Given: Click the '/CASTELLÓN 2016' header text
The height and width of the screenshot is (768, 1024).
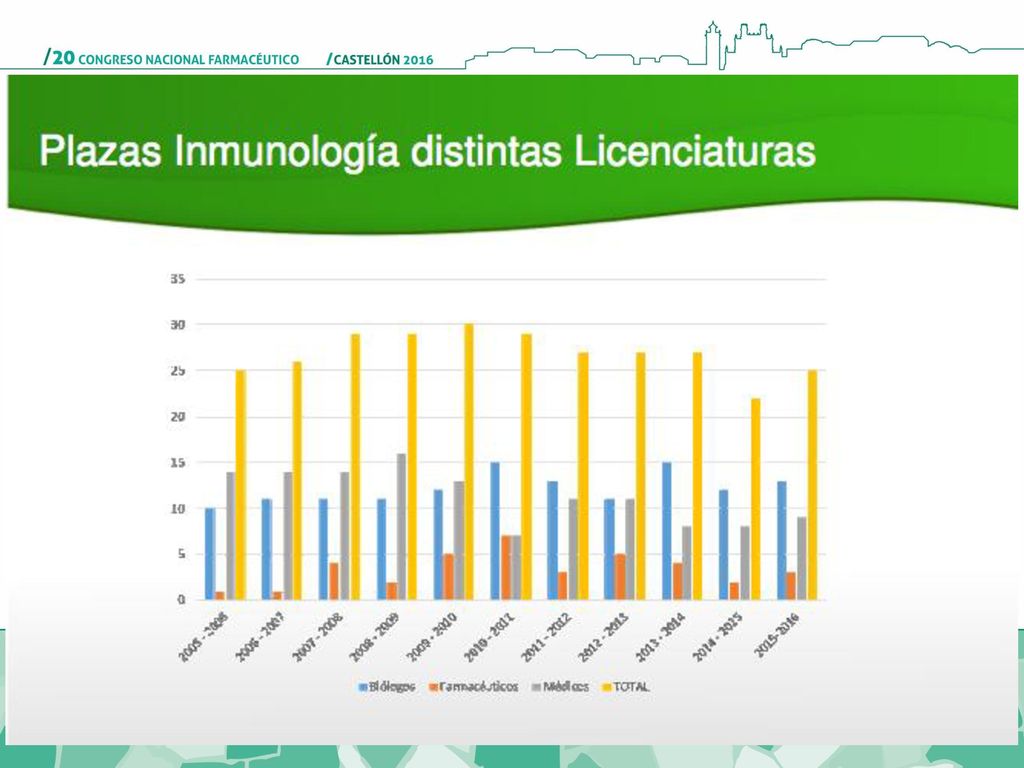Looking at the screenshot, I should pyautogui.click(x=379, y=59).
